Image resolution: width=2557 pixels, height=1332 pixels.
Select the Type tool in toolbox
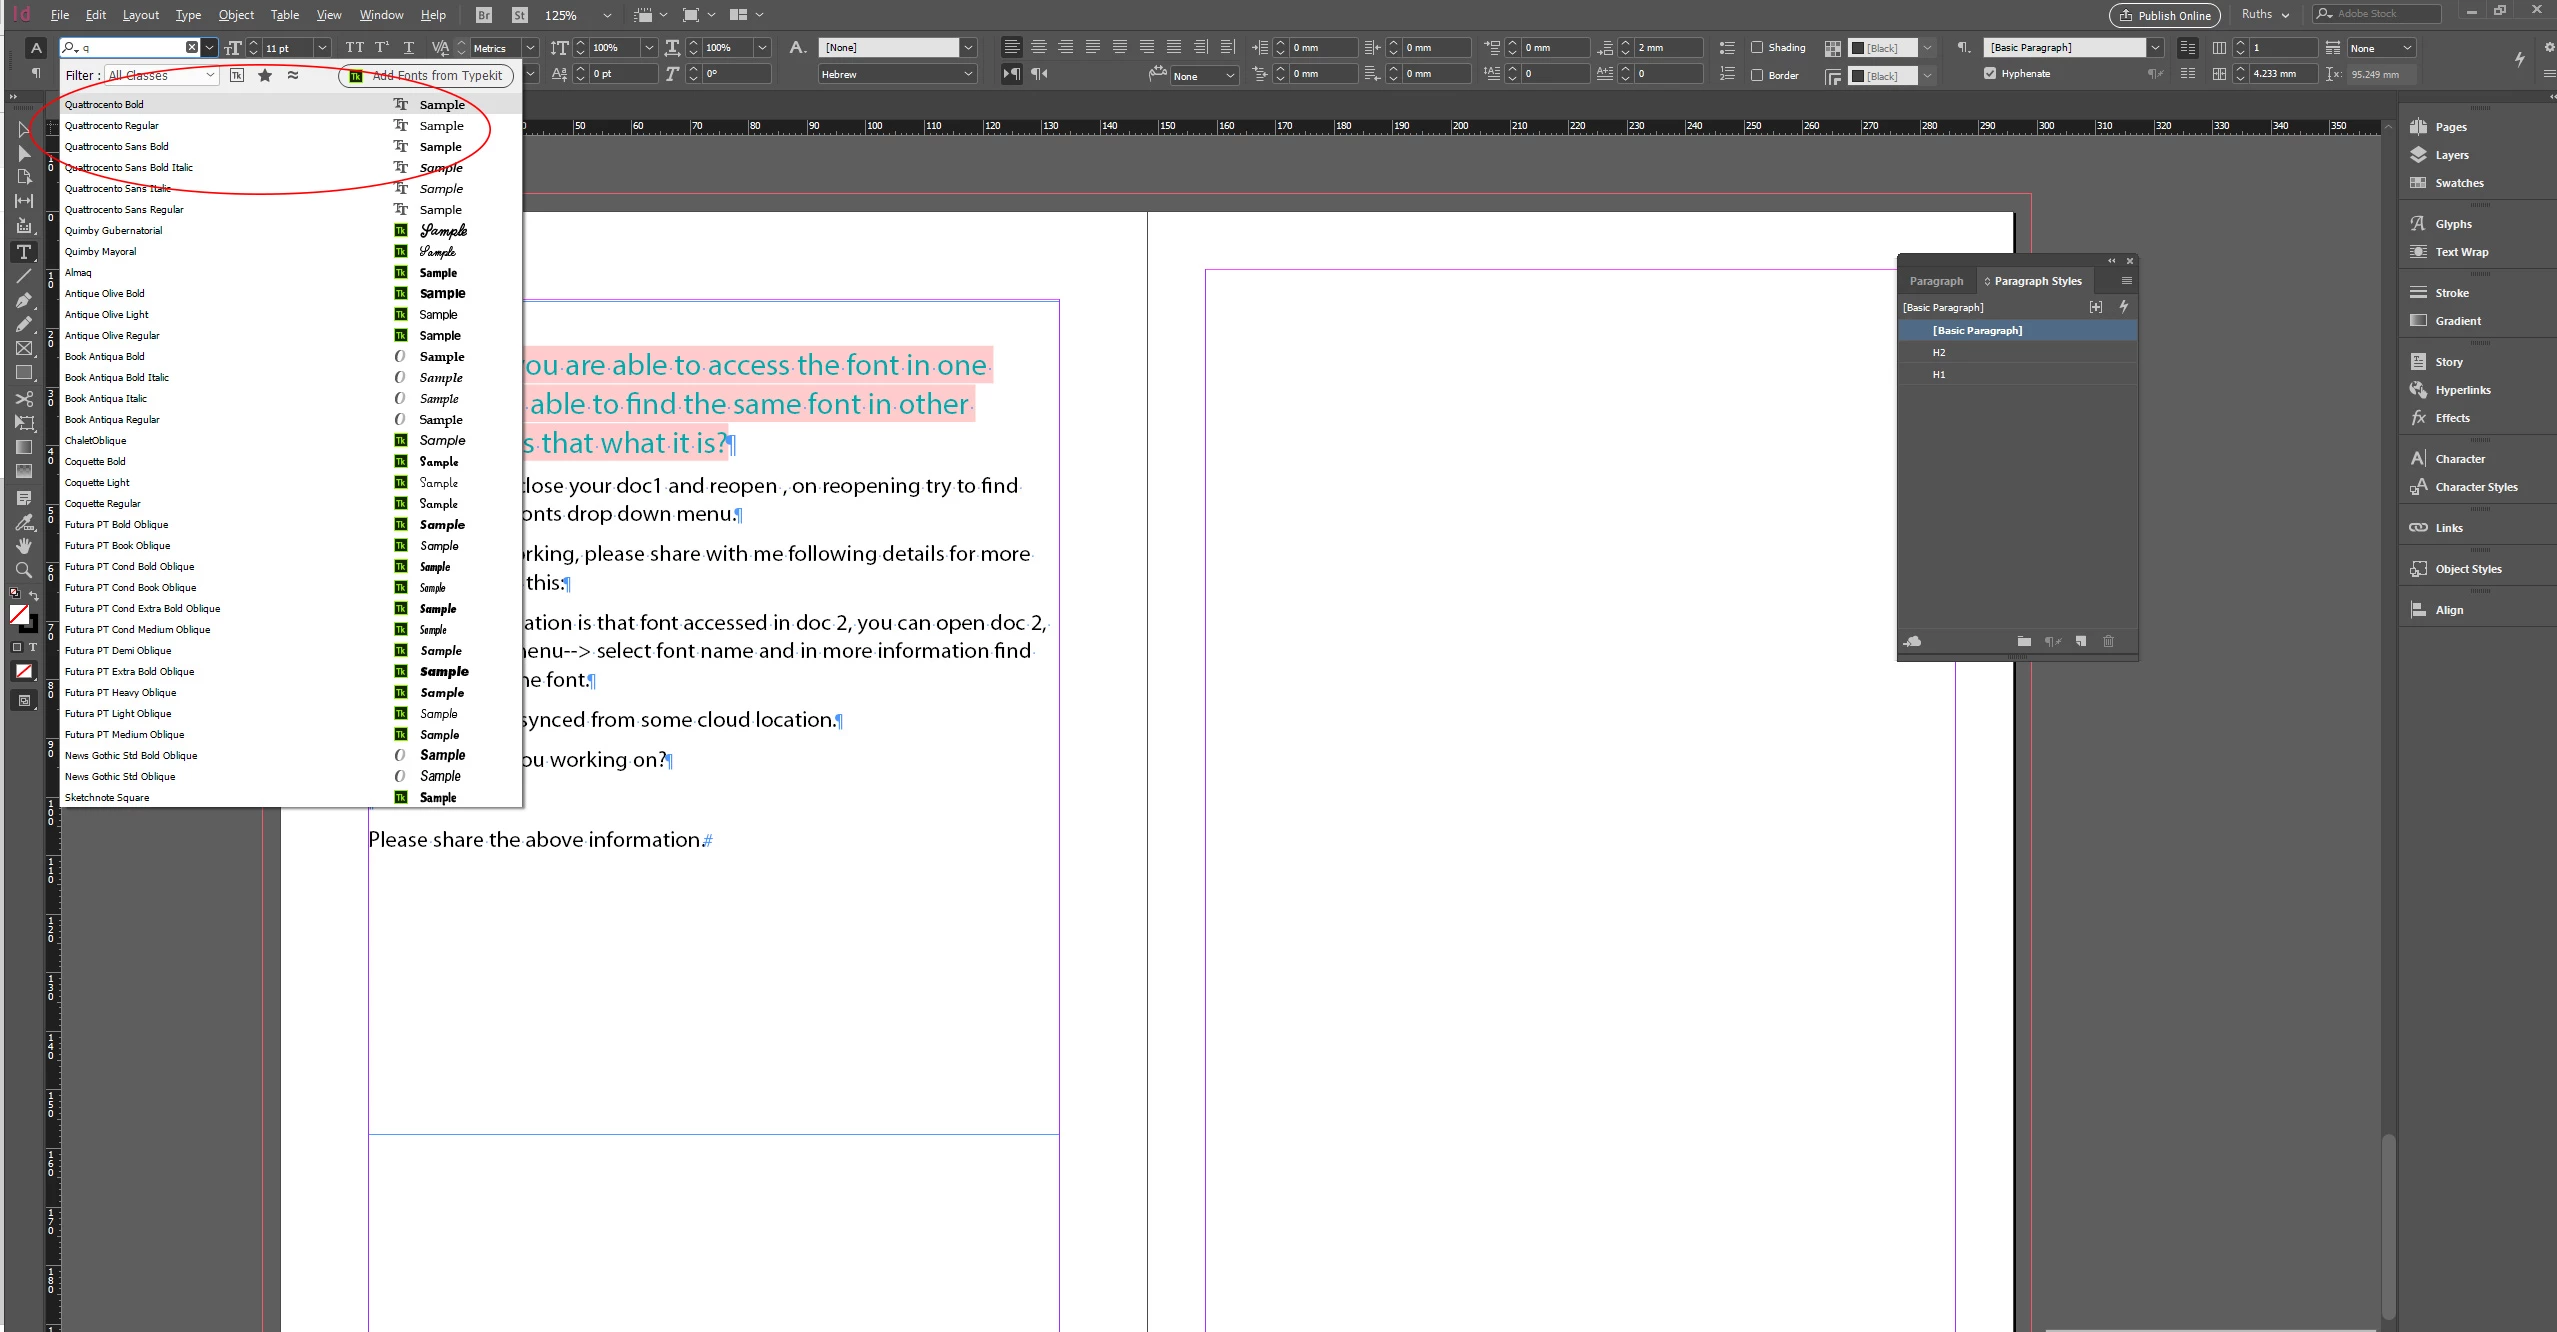(23, 252)
